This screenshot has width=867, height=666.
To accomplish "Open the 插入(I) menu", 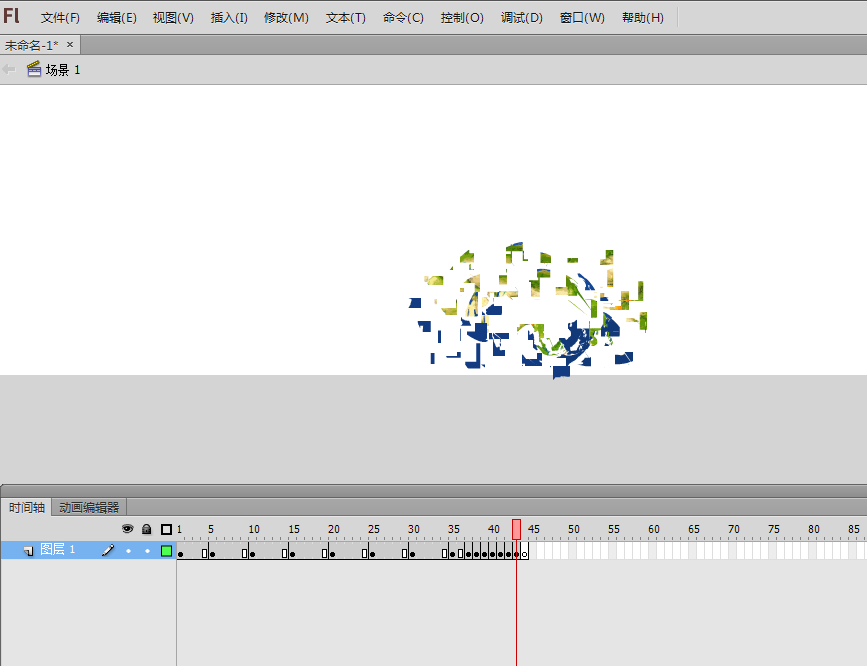I will 229,18.
